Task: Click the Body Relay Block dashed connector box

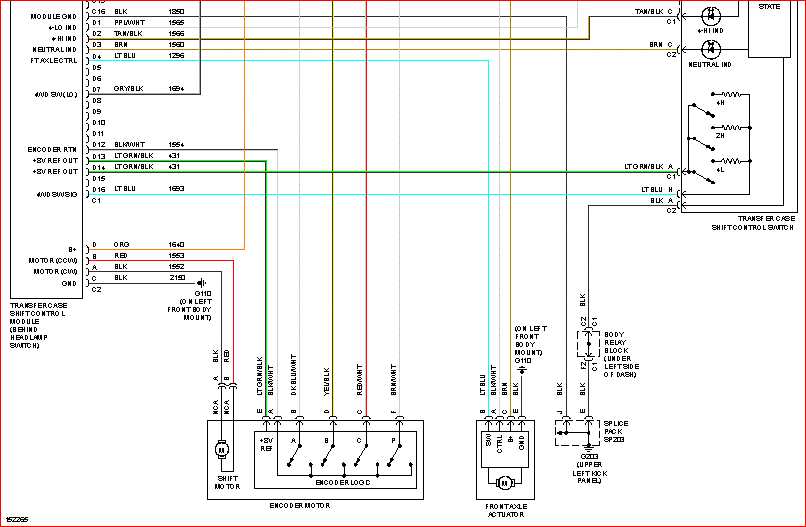Action: pos(589,344)
